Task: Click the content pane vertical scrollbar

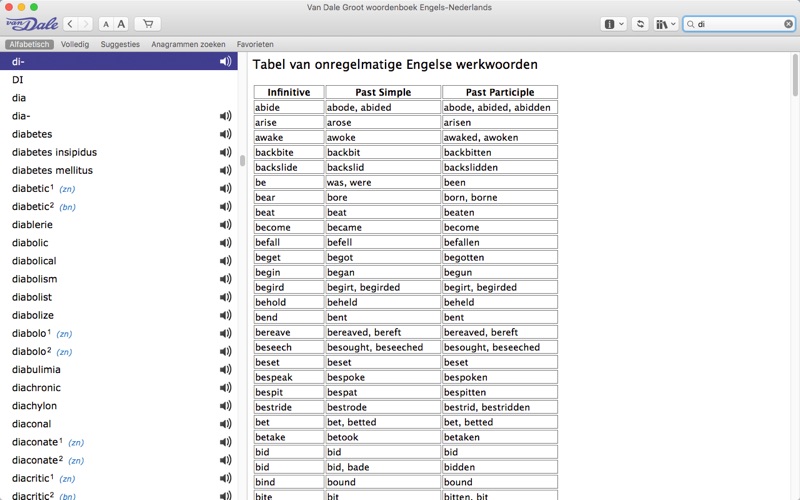Action: [x=795, y=75]
